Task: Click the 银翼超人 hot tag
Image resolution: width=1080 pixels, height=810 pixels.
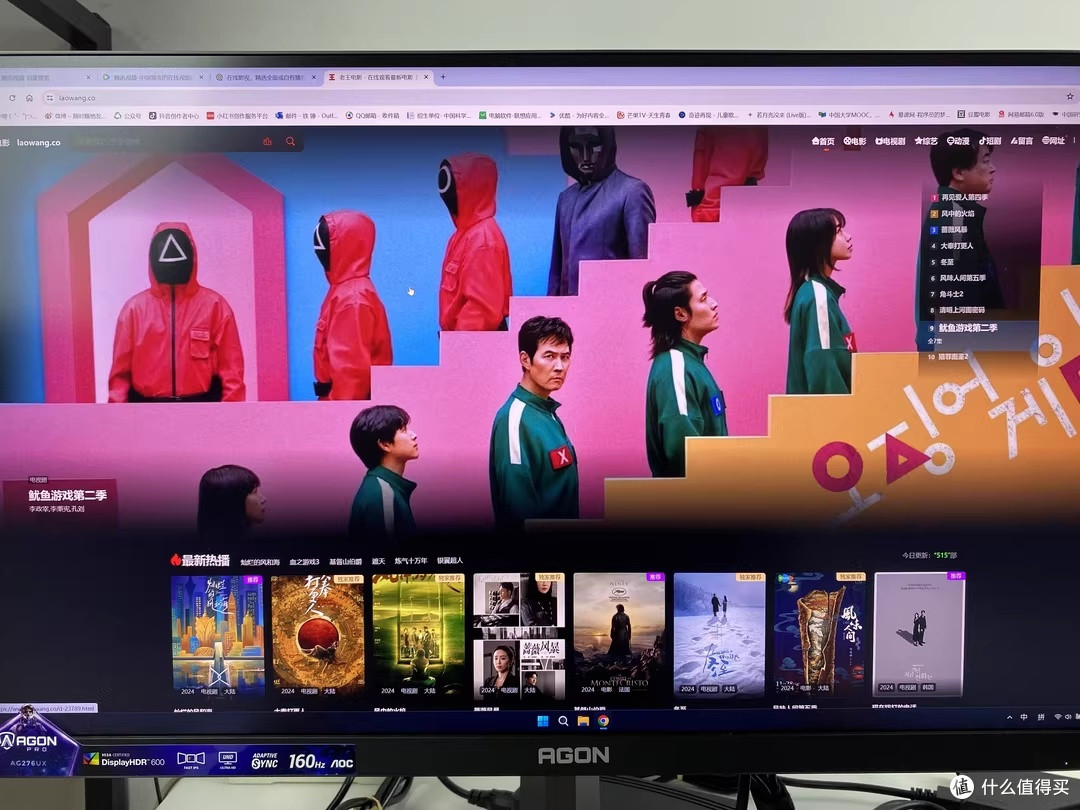Action: [x=450, y=561]
